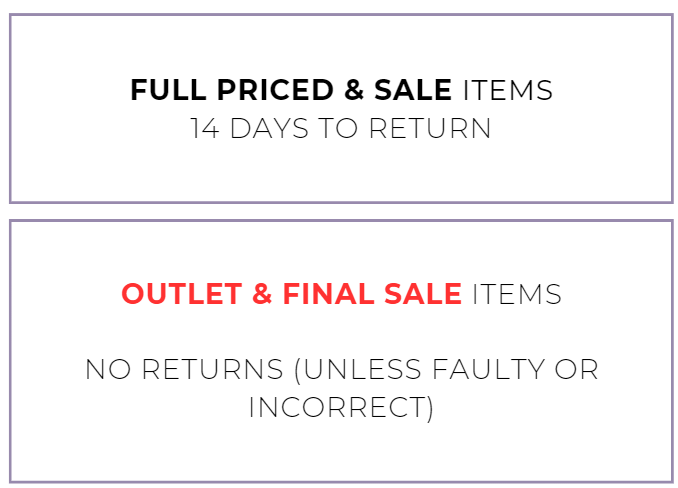The width and height of the screenshot is (678, 488).
Task: Click the red word OUTLET
Action: coord(182,294)
